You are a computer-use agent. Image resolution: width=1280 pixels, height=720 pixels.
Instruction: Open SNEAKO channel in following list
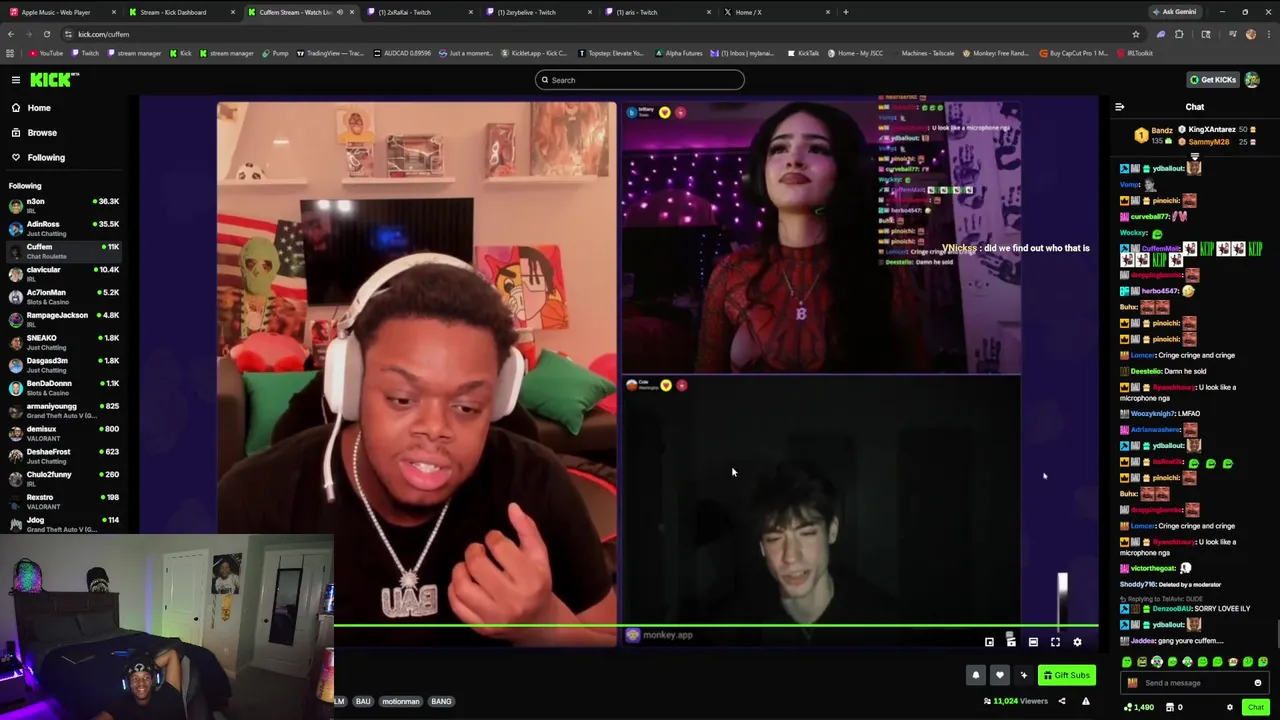(64, 342)
